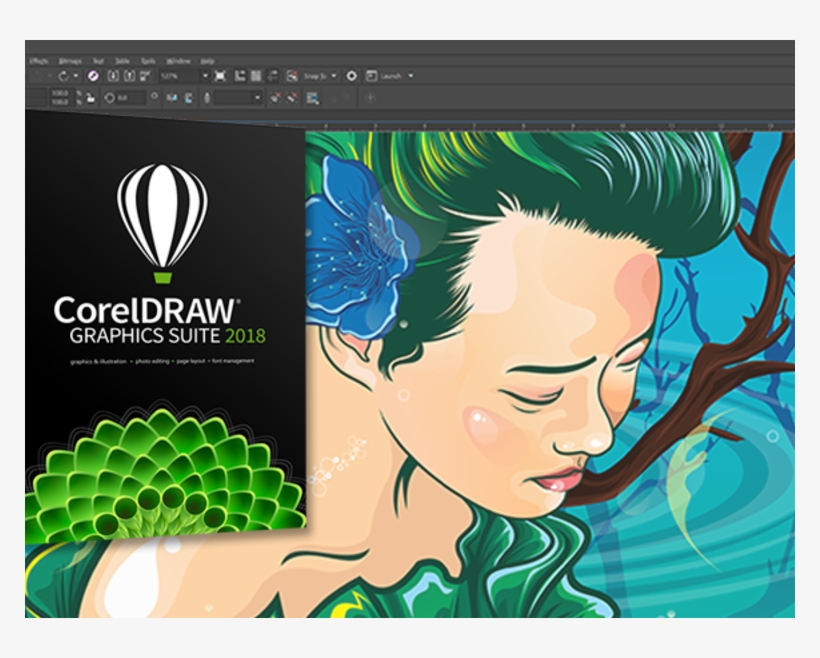Select the Mirror Horizontally icon

[x=171, y=97]
